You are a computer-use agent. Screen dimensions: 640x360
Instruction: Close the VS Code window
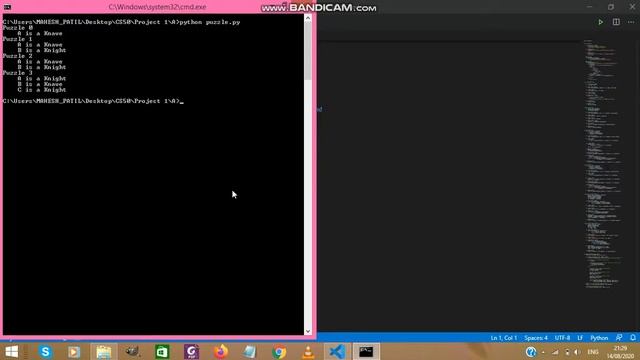pos(632,7)
